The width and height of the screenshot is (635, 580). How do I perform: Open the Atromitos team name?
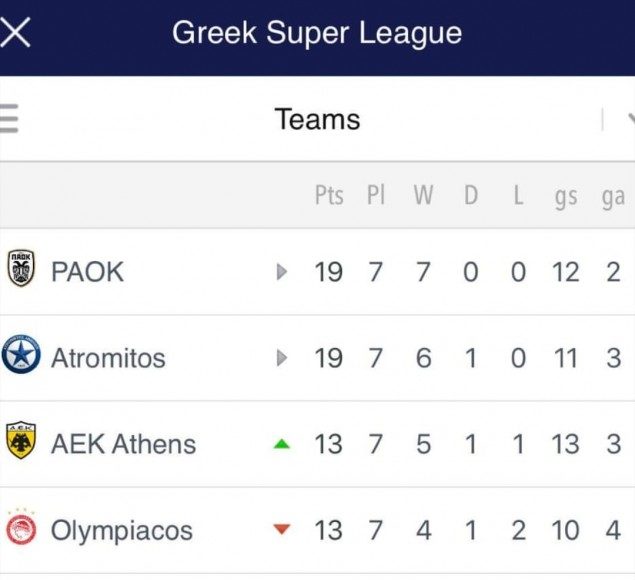[108, 358]
